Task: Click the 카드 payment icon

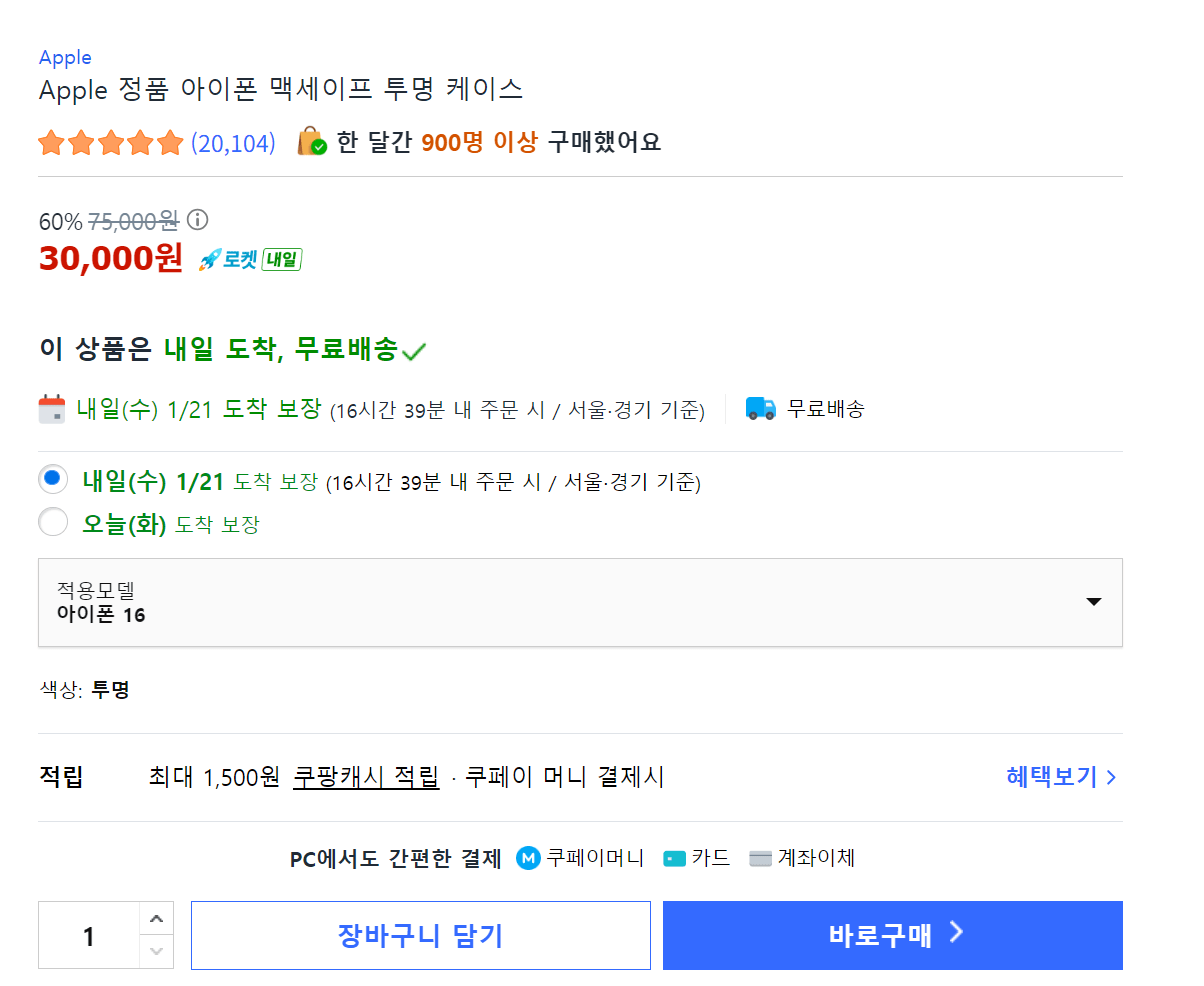Action: [x=673, y=858]
